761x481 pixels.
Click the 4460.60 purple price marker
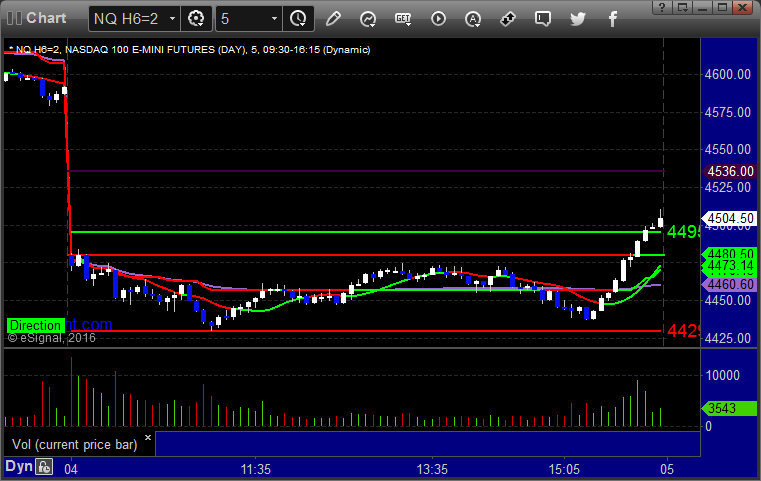coord(729,284)
